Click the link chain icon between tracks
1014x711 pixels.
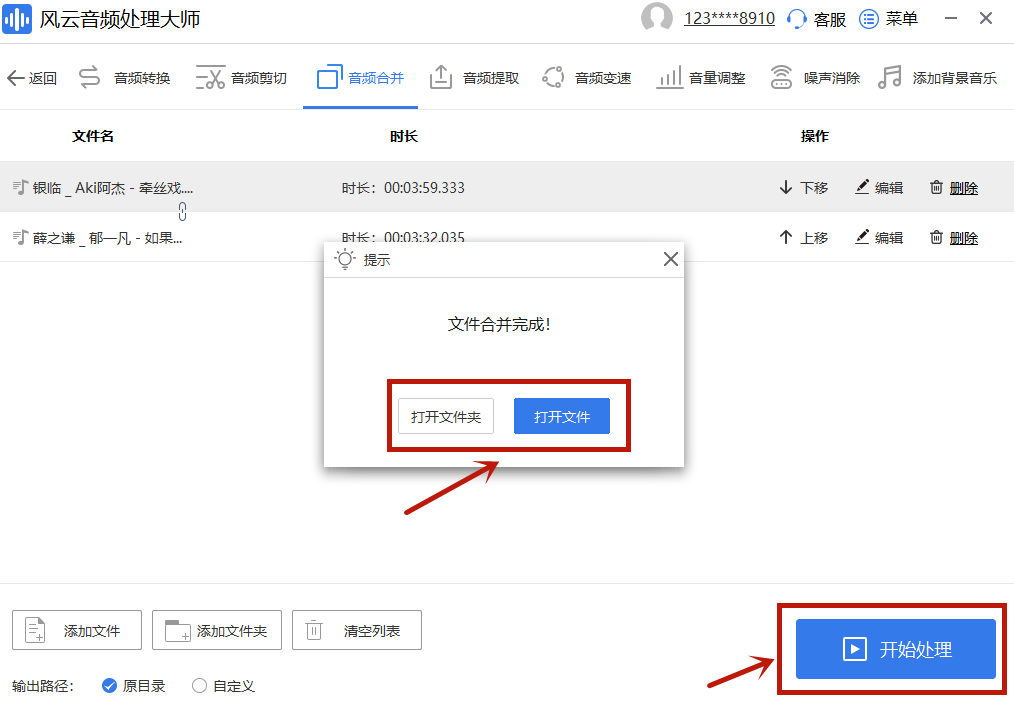pos(182,212)
